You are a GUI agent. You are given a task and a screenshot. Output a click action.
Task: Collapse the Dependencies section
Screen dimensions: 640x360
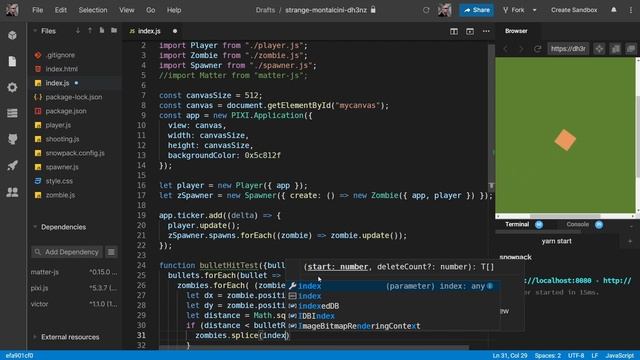click(x=35, y=227)
